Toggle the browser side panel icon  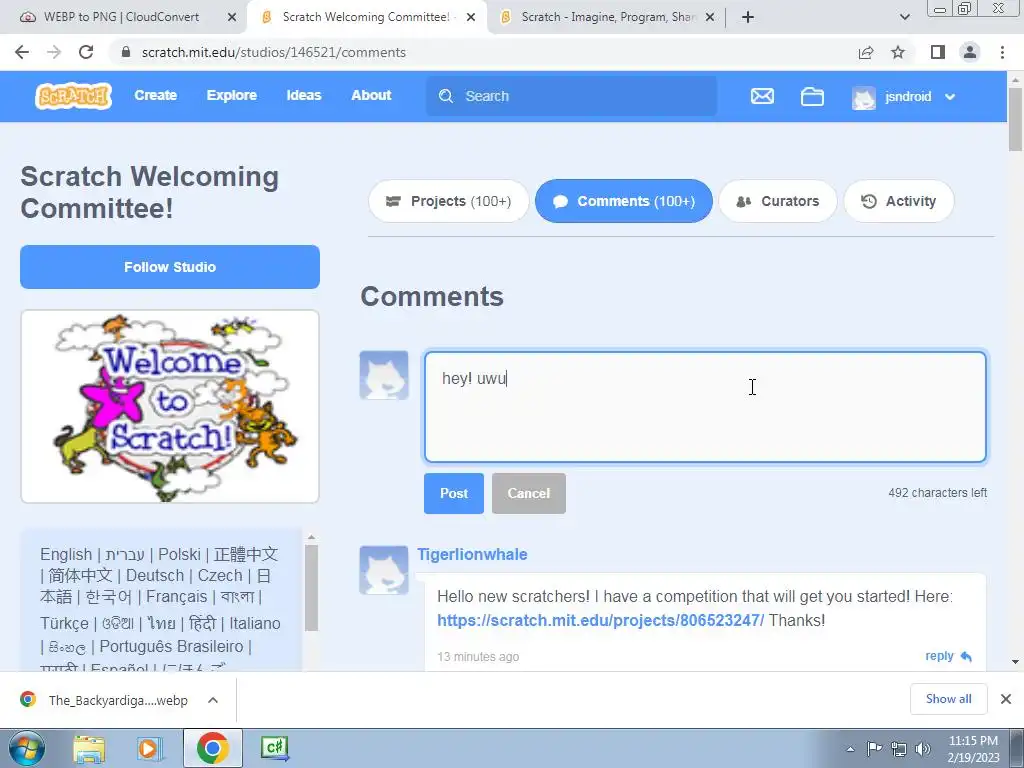(x=938, y=52)
